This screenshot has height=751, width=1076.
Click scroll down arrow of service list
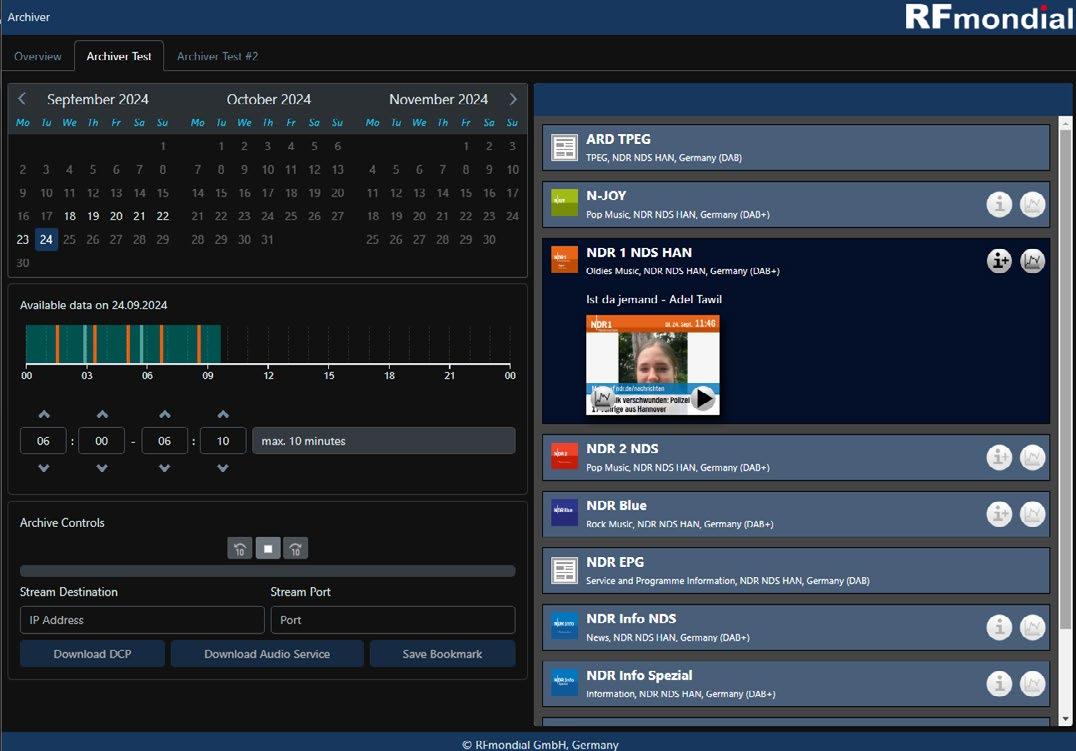[1065, 719]
